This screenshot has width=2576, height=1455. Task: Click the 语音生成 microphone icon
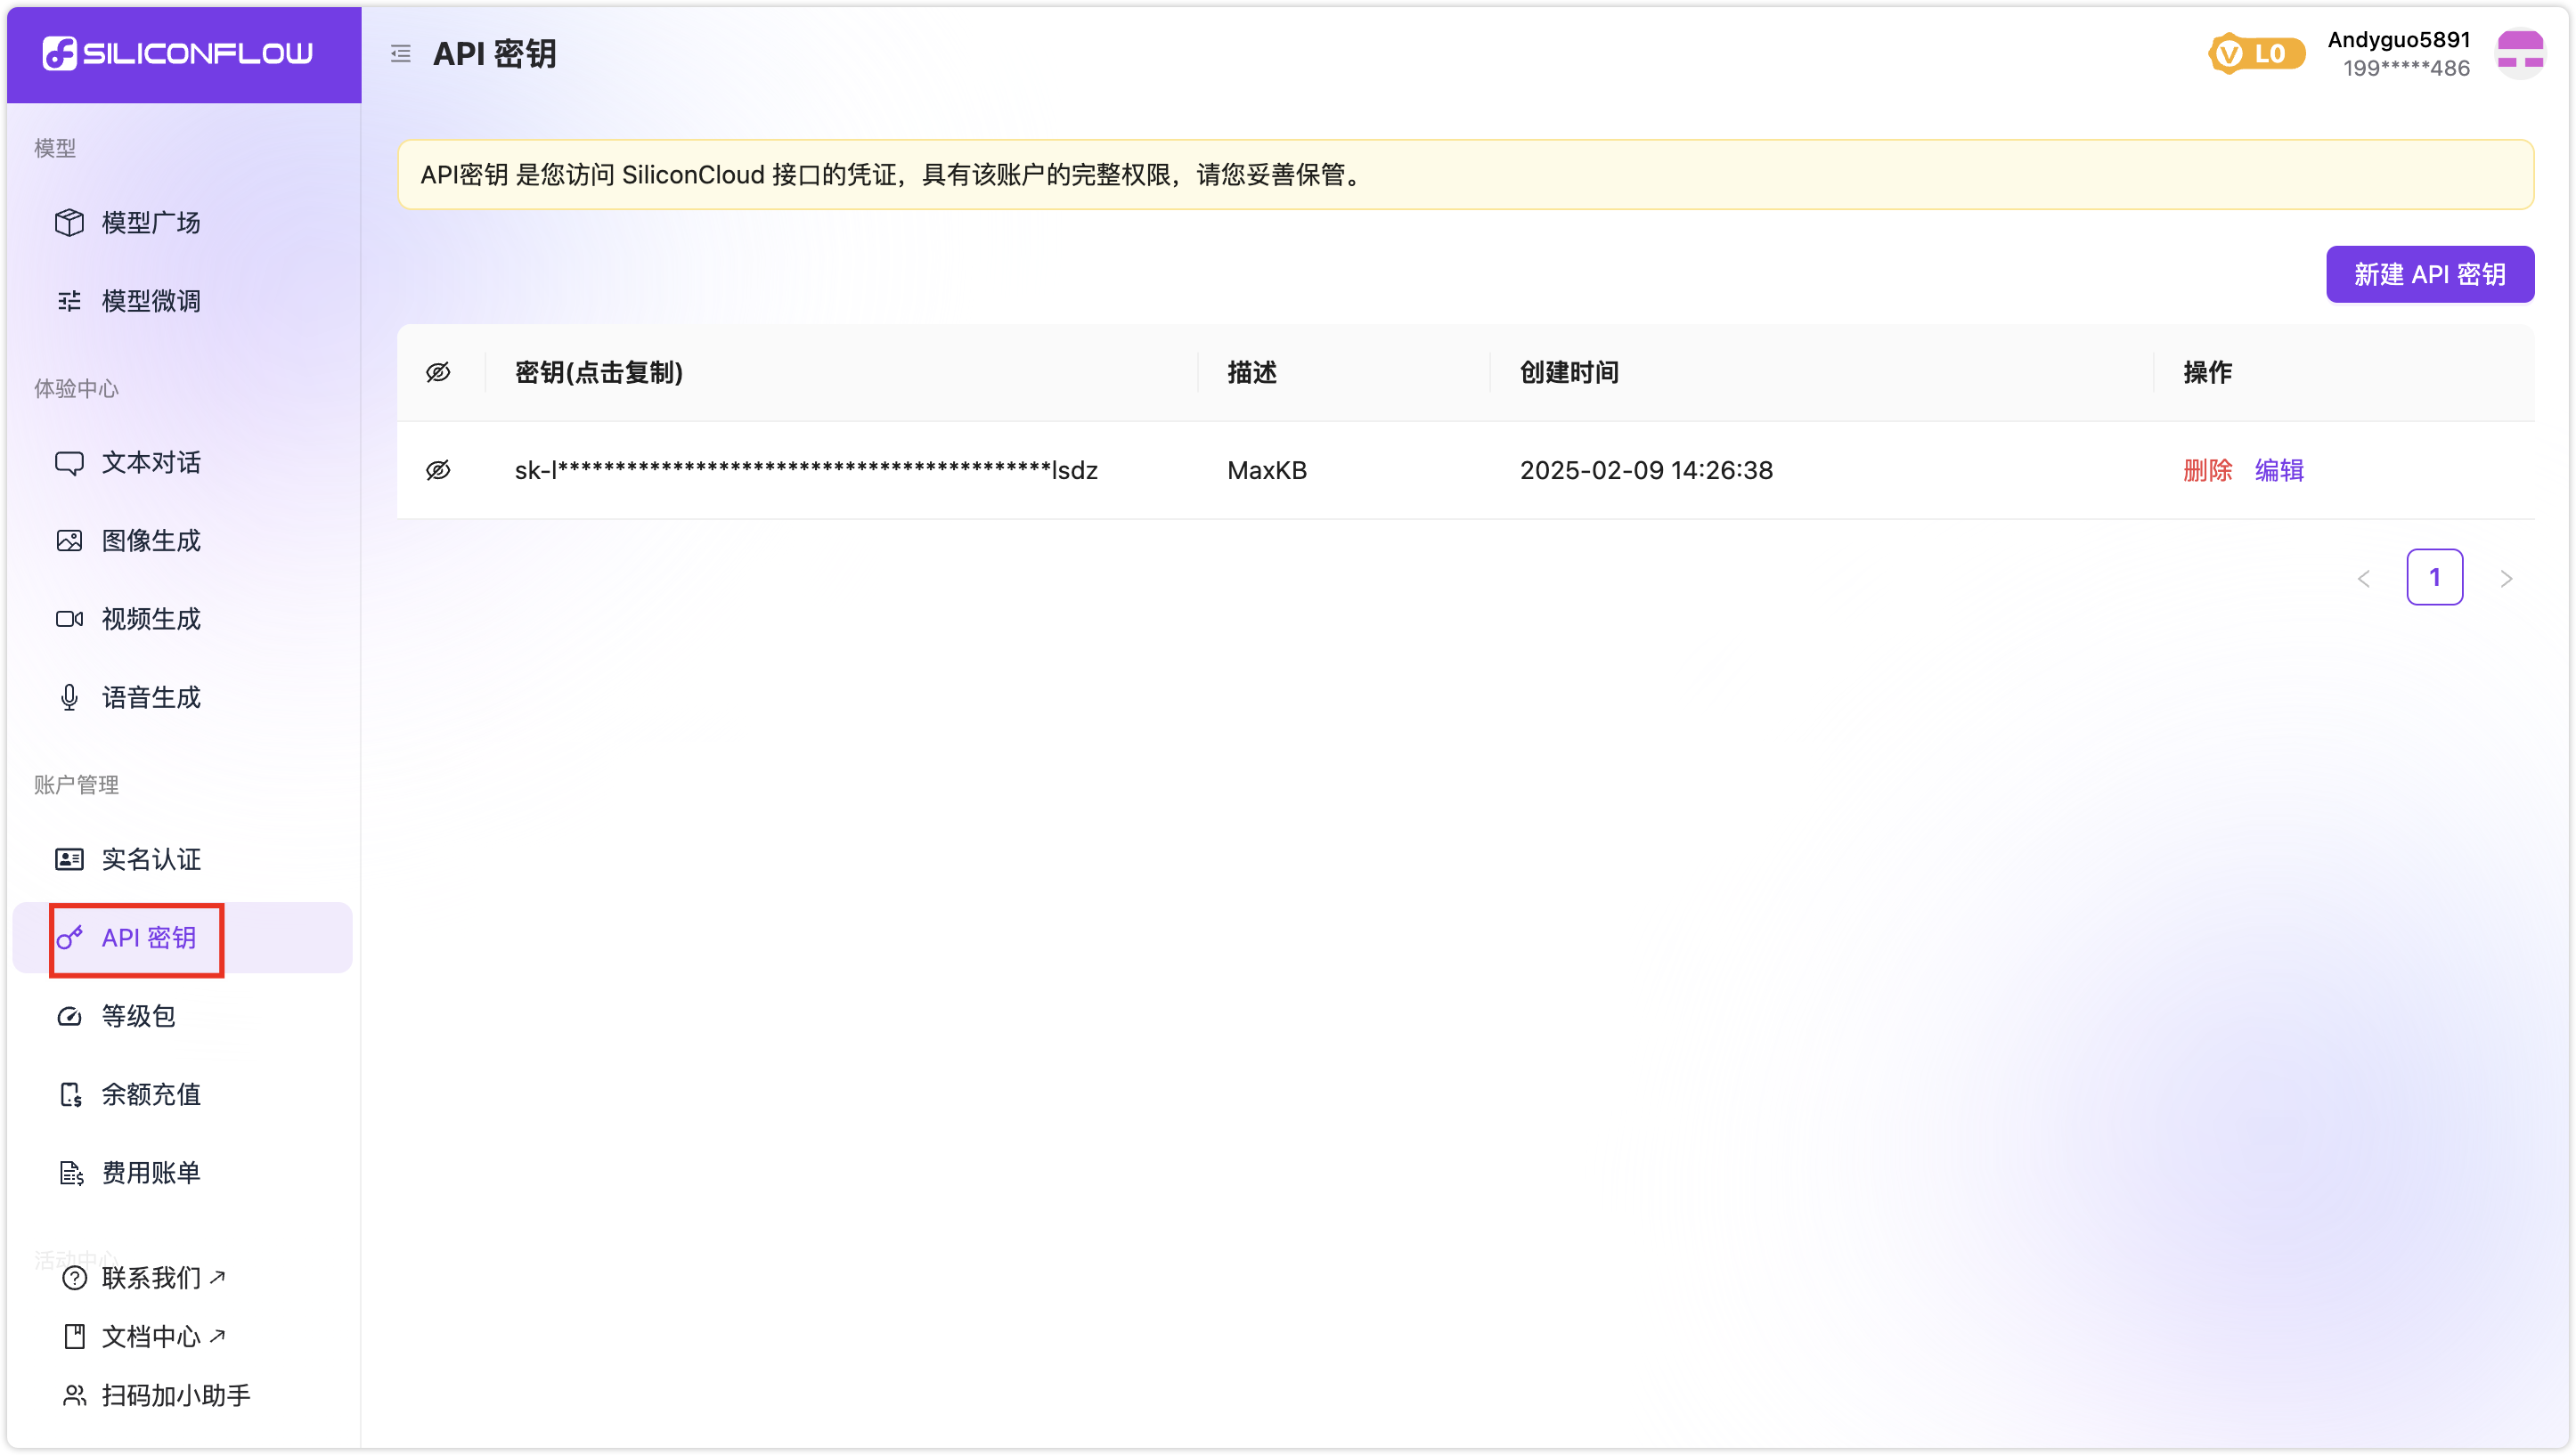[69, 697]
